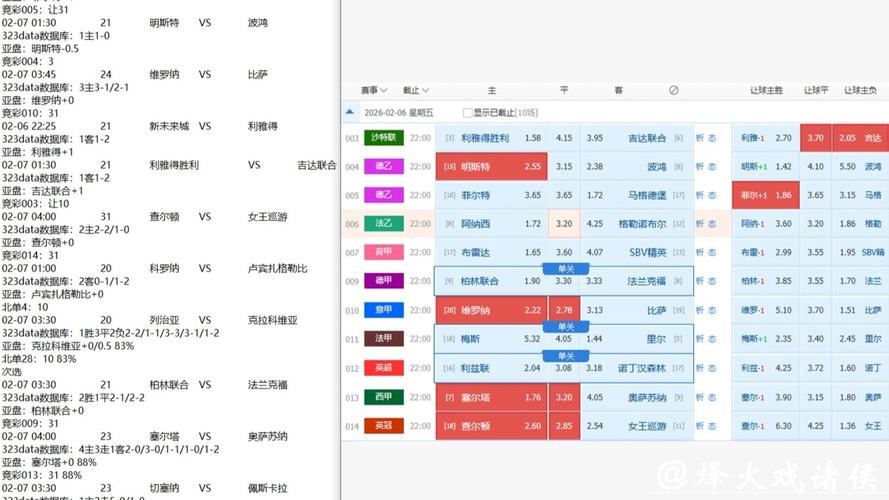
Task: Select 阿纳西 draw odds 3.20
Action: tap(564, 224)
